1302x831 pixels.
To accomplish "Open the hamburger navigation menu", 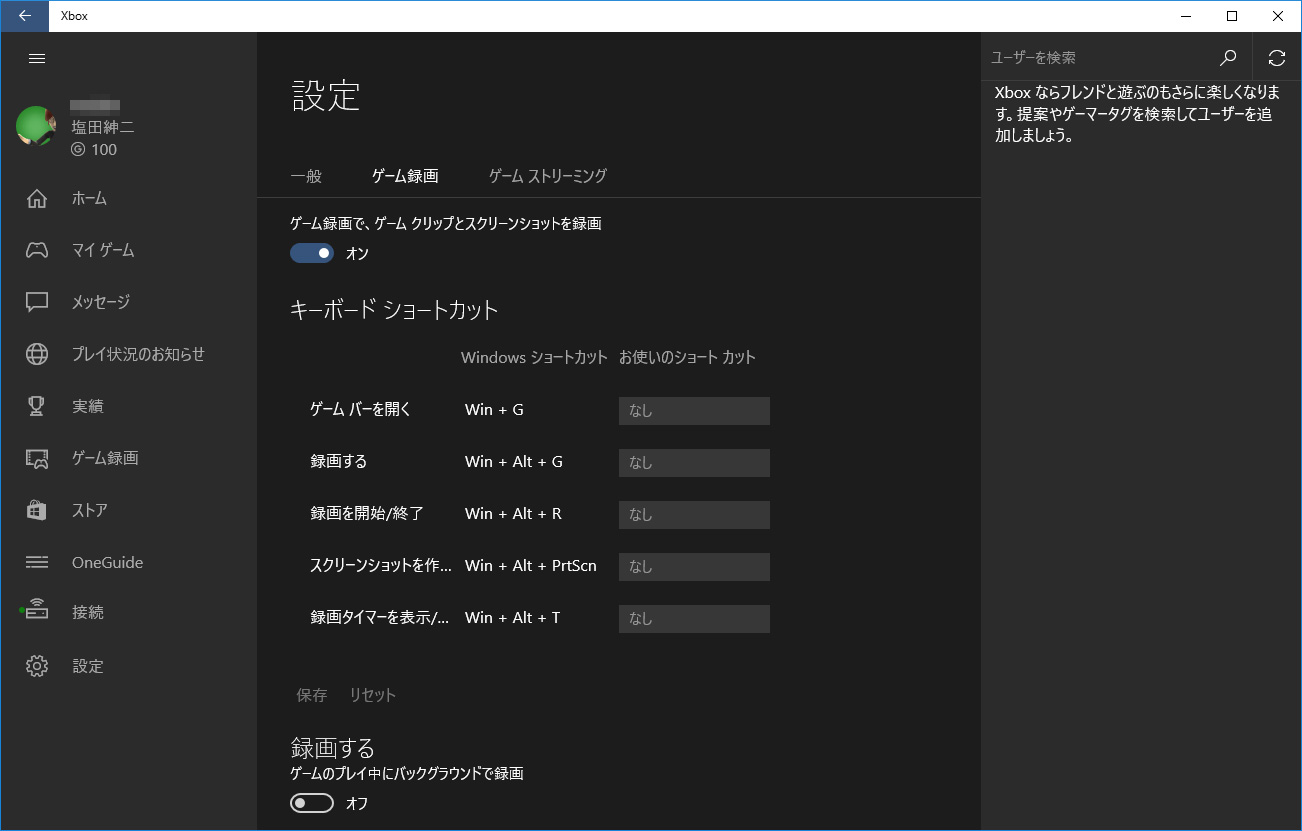I will point(37,59).
